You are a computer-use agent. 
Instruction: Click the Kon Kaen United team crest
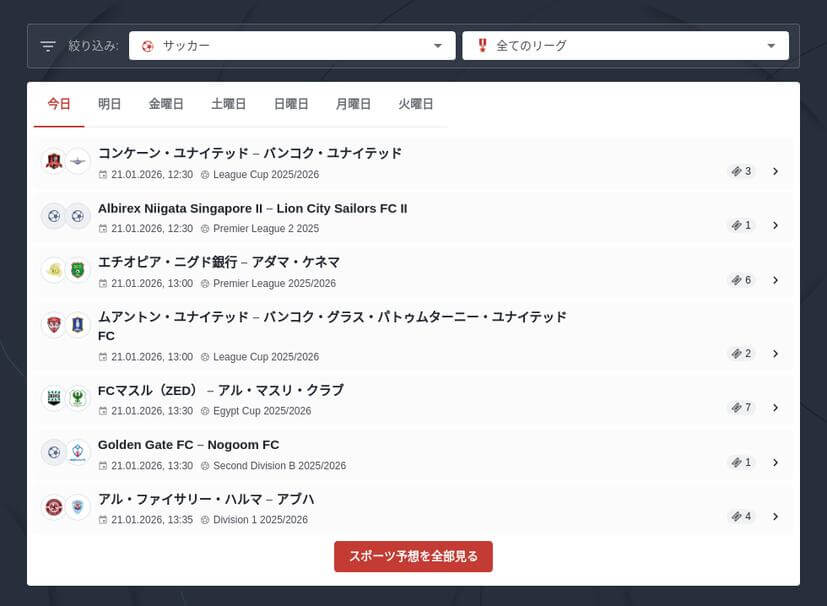click(55, 161)
